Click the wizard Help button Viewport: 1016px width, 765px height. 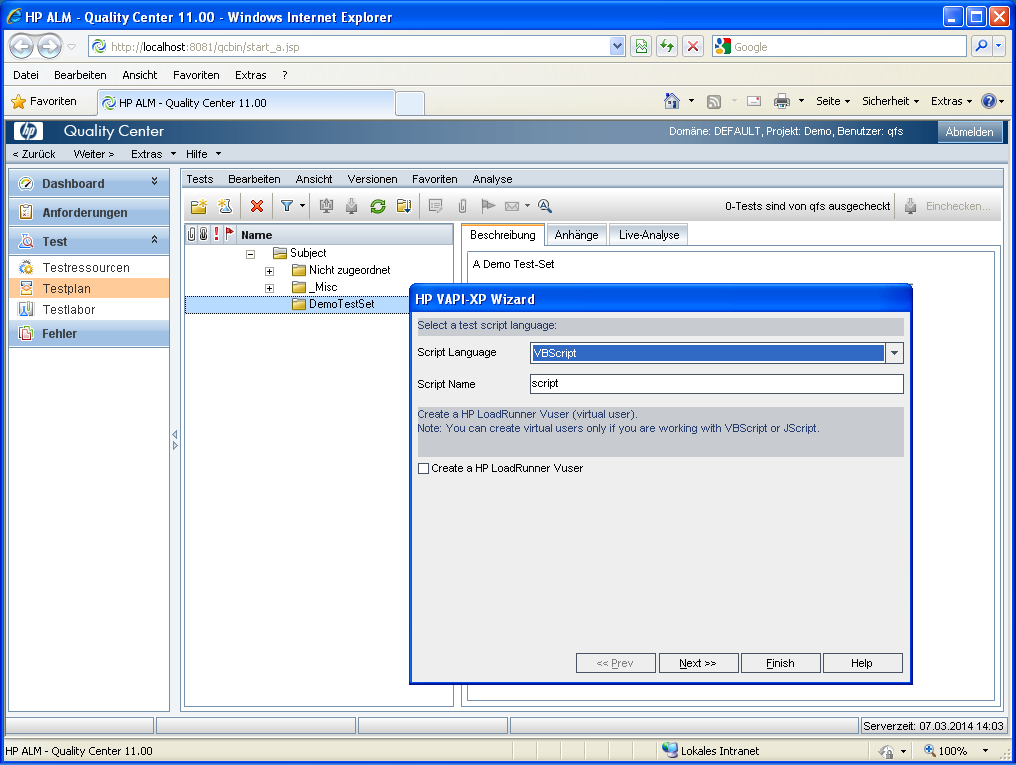(862, 663)
